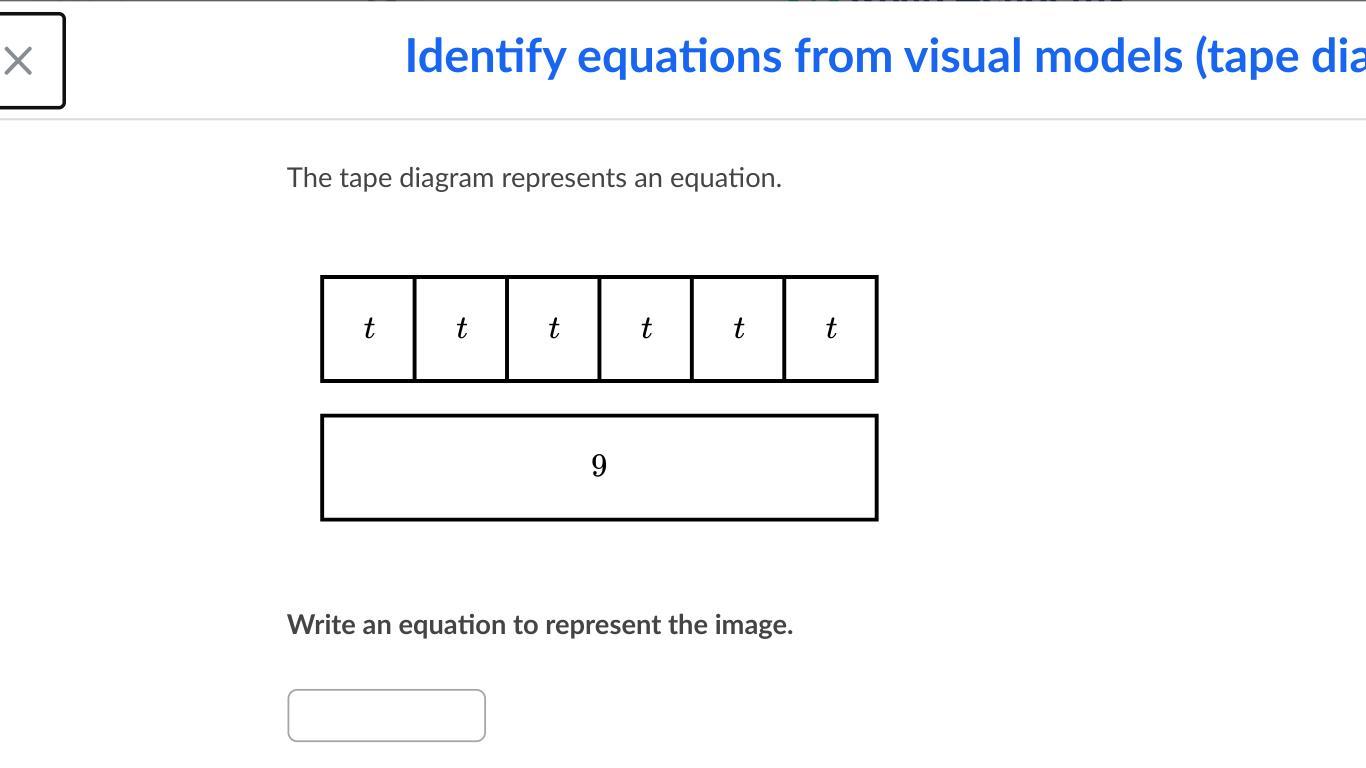Image resolution: width=1366 pixels, height=768 pixels.
Task: Click the number 9 in the bottom bar
Action: 599,466
